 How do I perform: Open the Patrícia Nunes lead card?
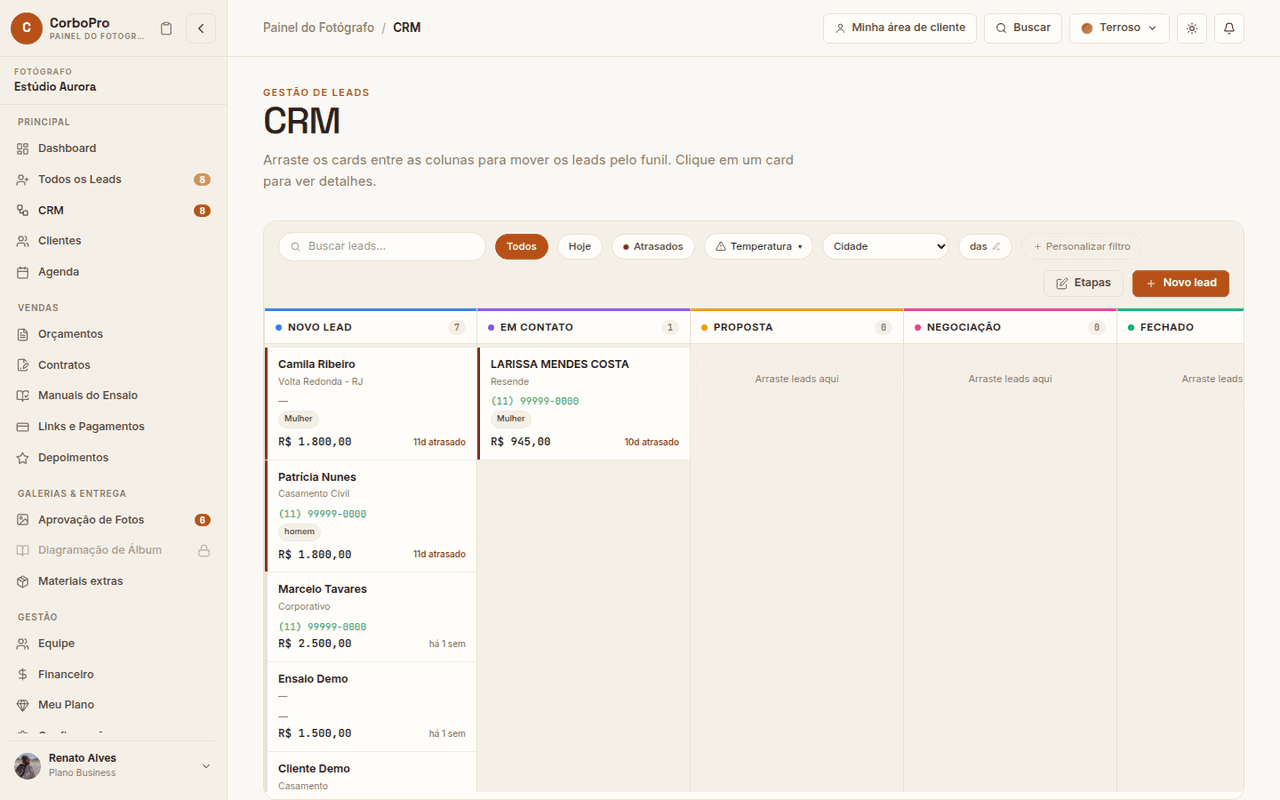coord(371,516)
